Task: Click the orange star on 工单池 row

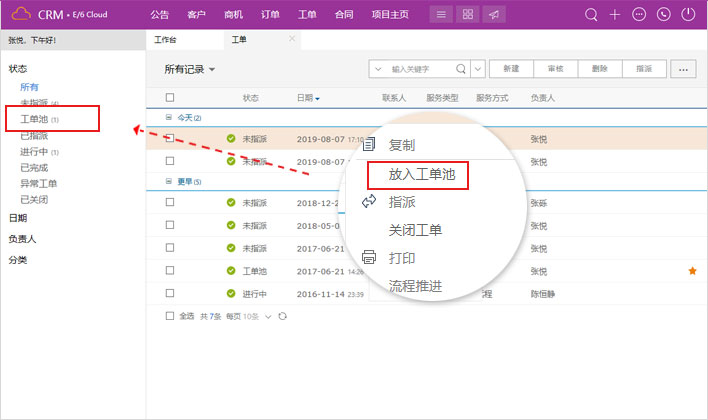Action: (x=692, y=271)
